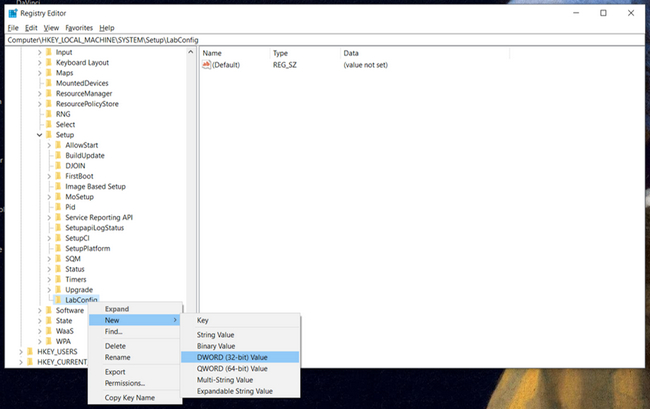
Task: Open the Edit menu
Action: (31, 28)
